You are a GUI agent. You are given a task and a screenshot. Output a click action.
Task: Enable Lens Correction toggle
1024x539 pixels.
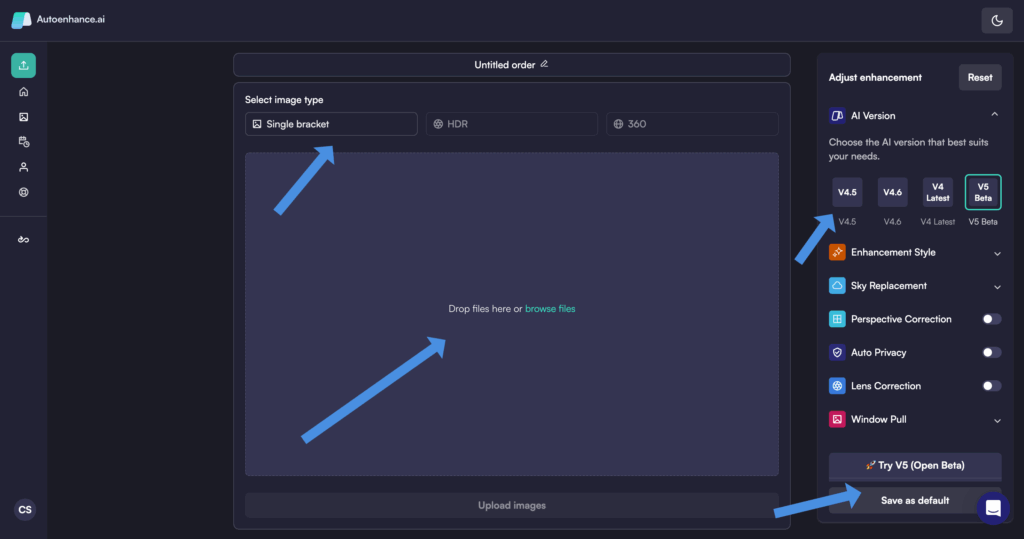[991, 386]
